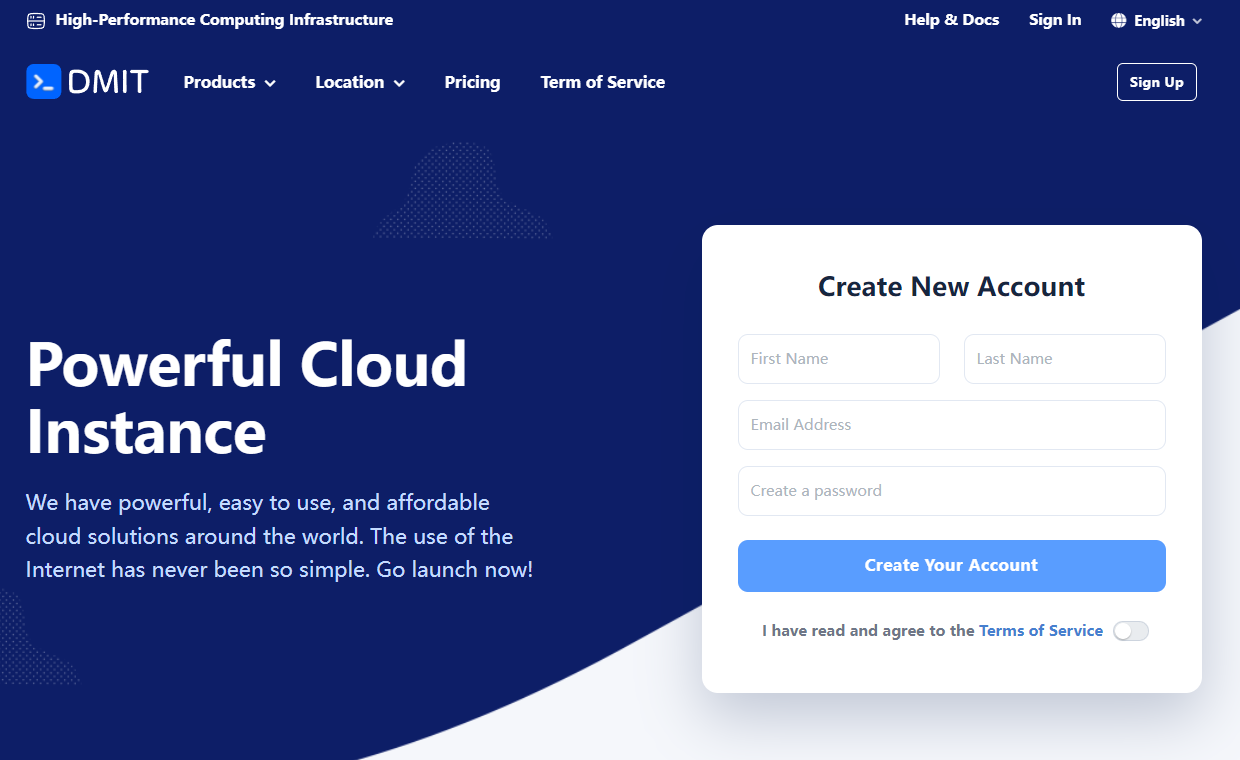Screen dimensions: 1240x760
Task: Click the "Powerful Cloud Instance" headline
Action: pos(247,397)
